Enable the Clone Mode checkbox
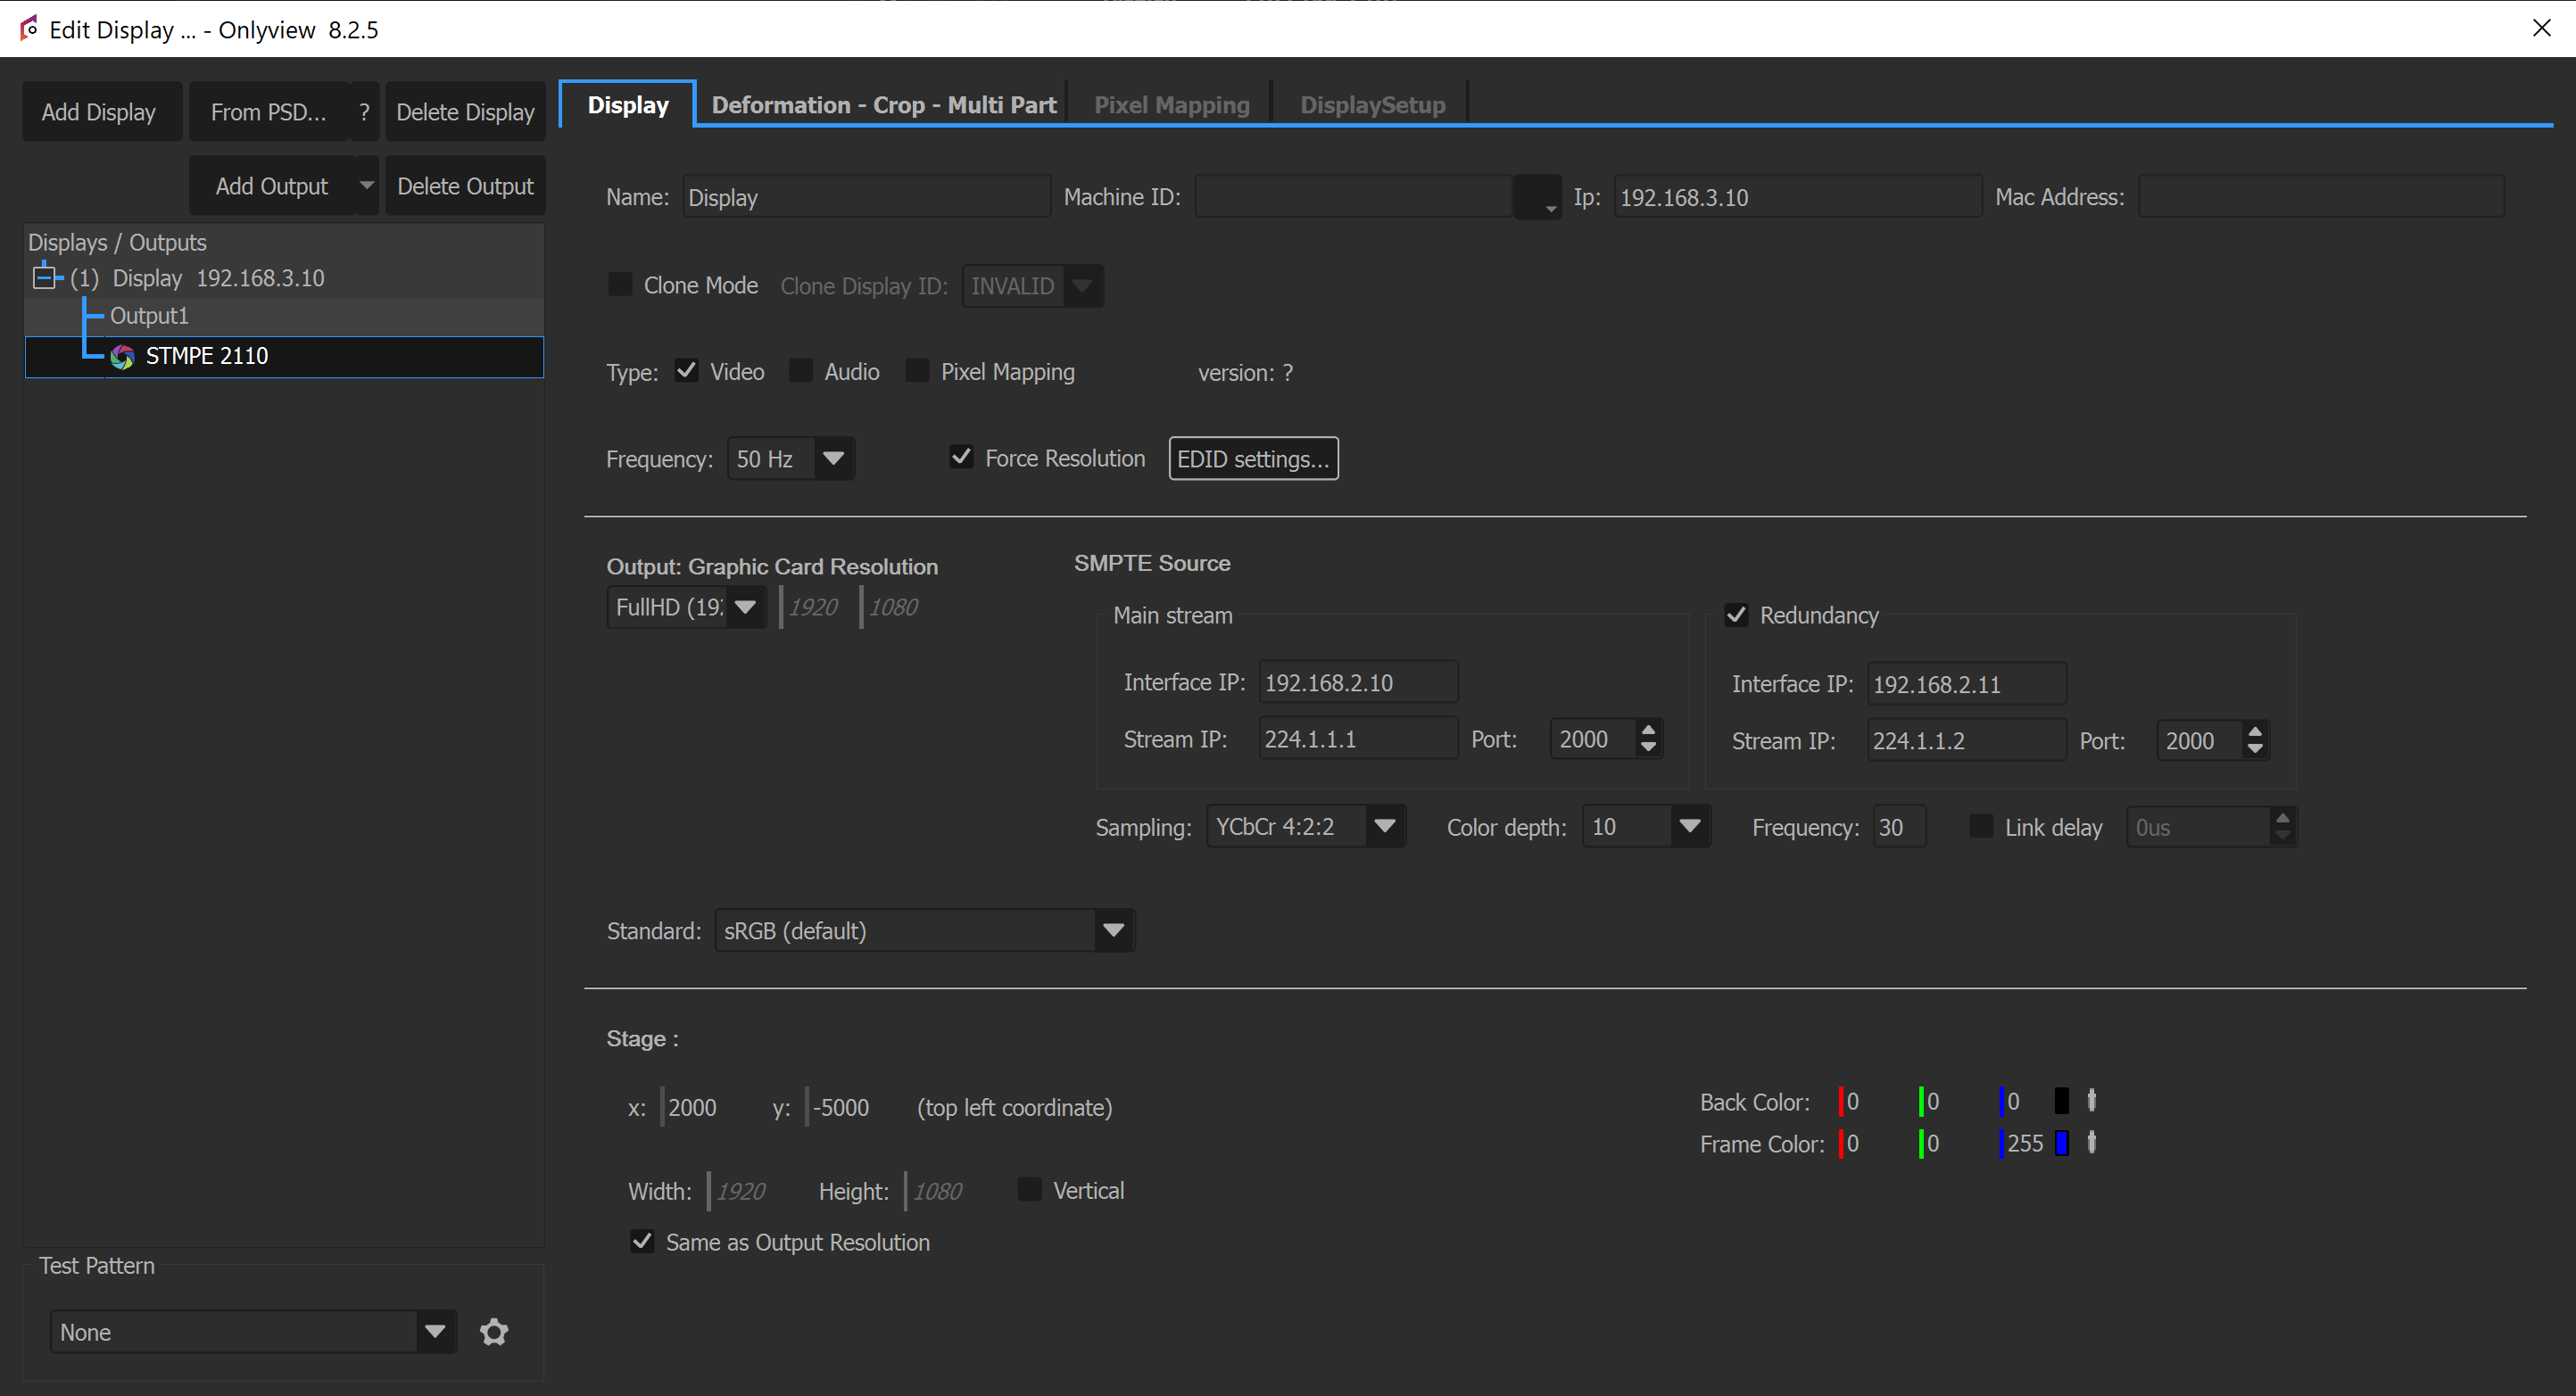 coord(620,285)
